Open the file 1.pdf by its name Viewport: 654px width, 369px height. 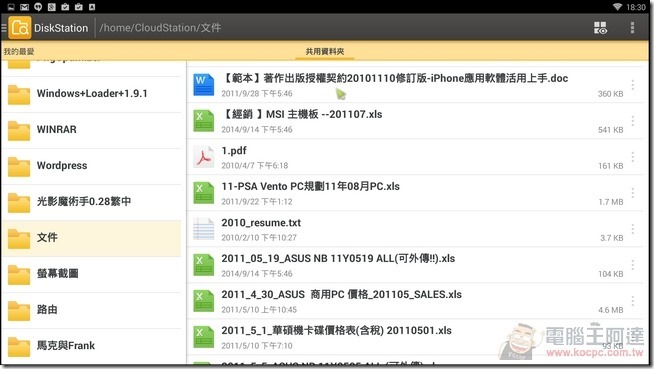[234, 151]
